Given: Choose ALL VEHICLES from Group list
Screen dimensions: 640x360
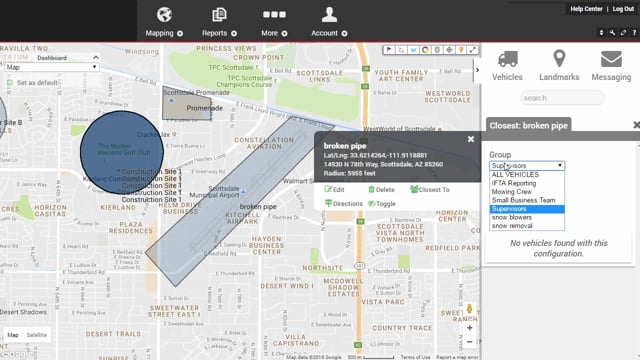Looking at the screenshot, I should [527, 175].
